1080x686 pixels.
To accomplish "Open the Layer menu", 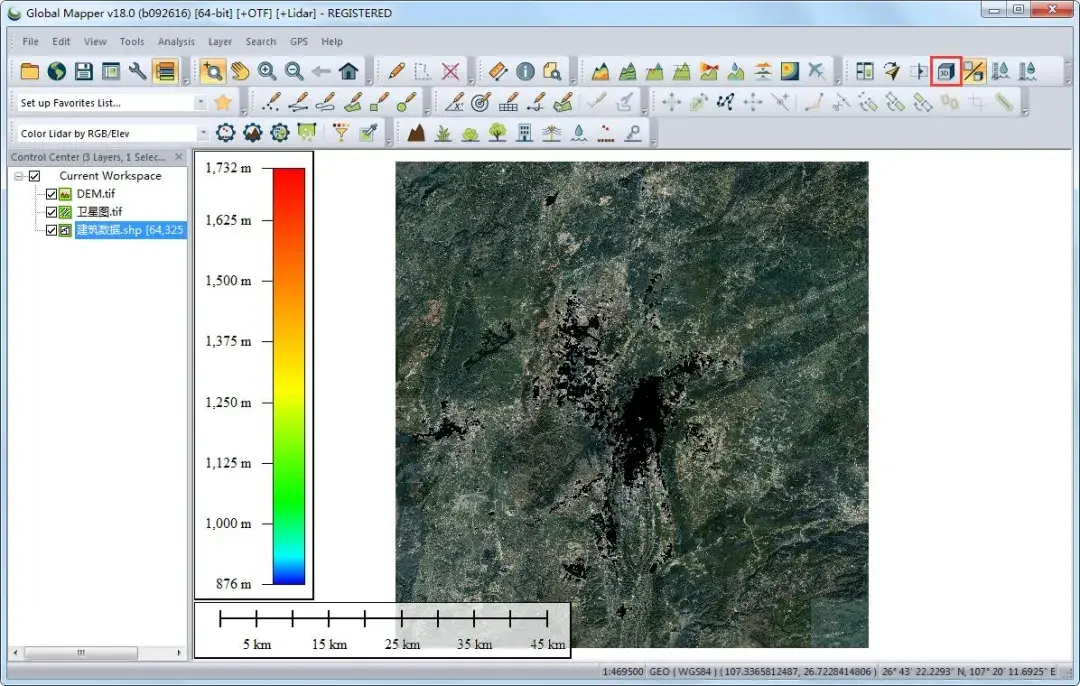I will pyautogui.click(x=220, y=41).
